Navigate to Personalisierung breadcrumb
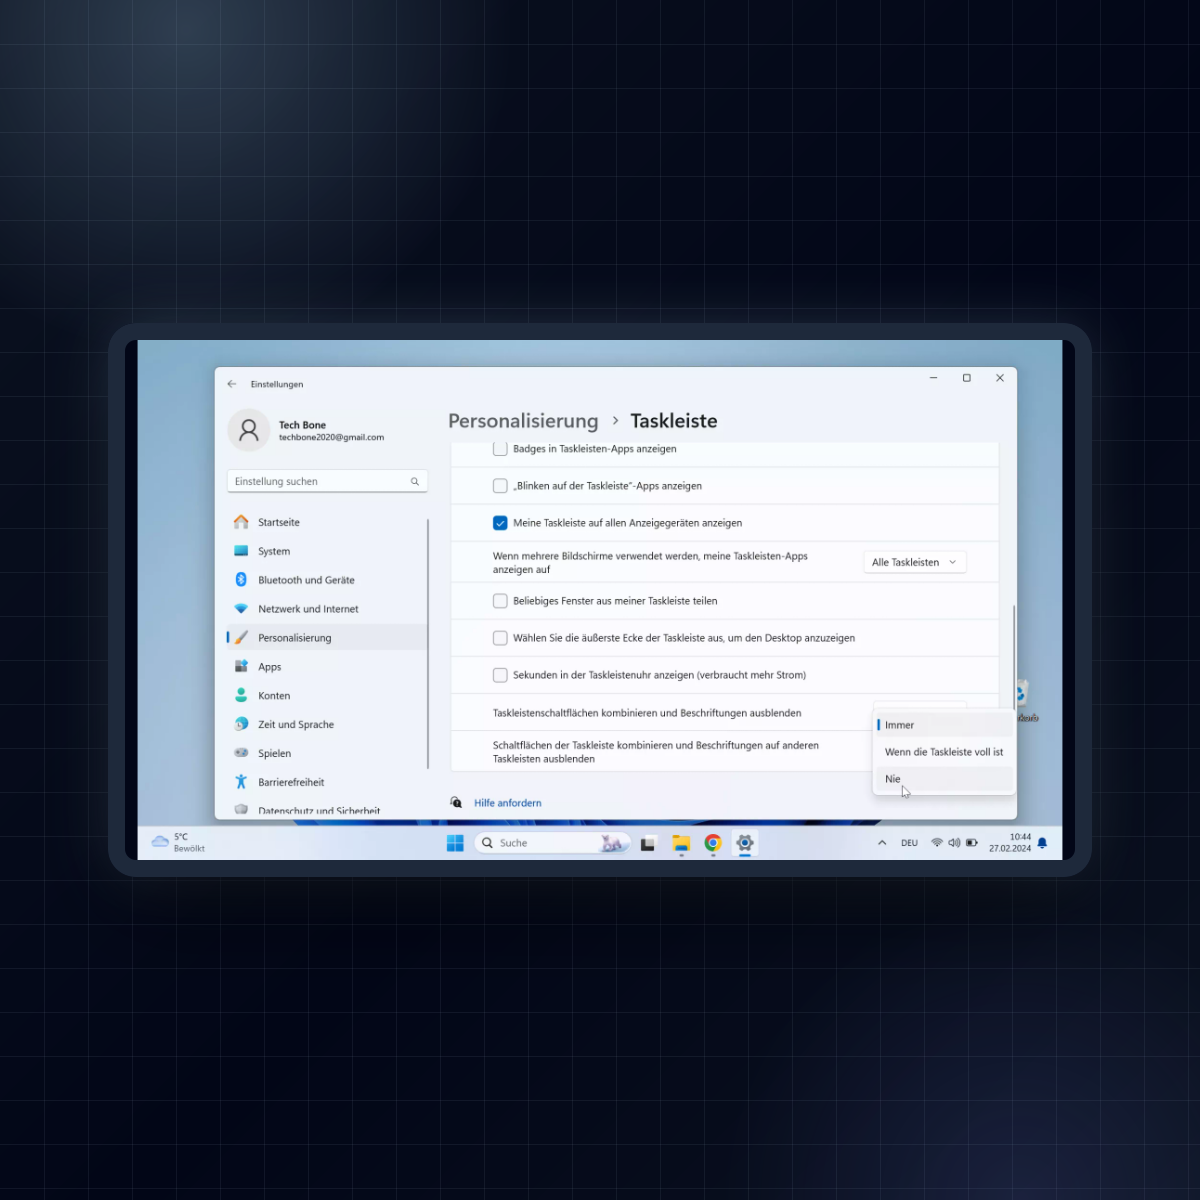Image resolution: width=1200 pixels, height=1200 pixels. coord(523,421)
